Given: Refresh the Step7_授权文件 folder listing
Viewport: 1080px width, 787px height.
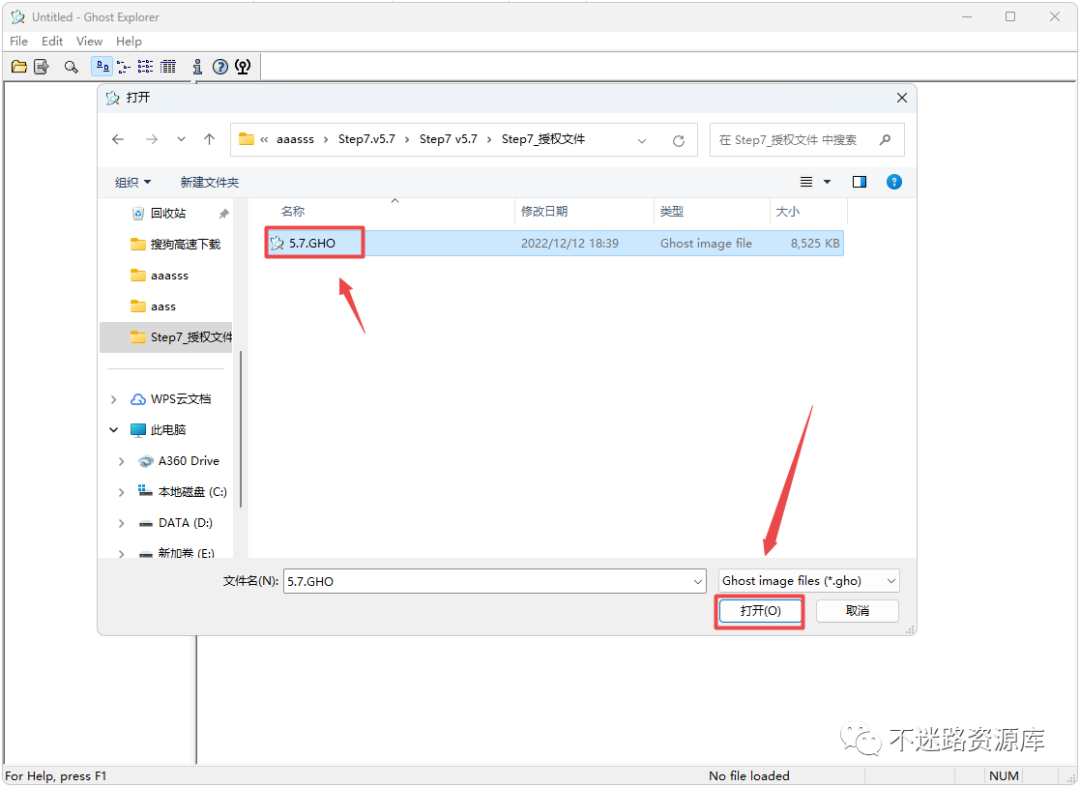Looking at the screenshot, I should 678,140.
